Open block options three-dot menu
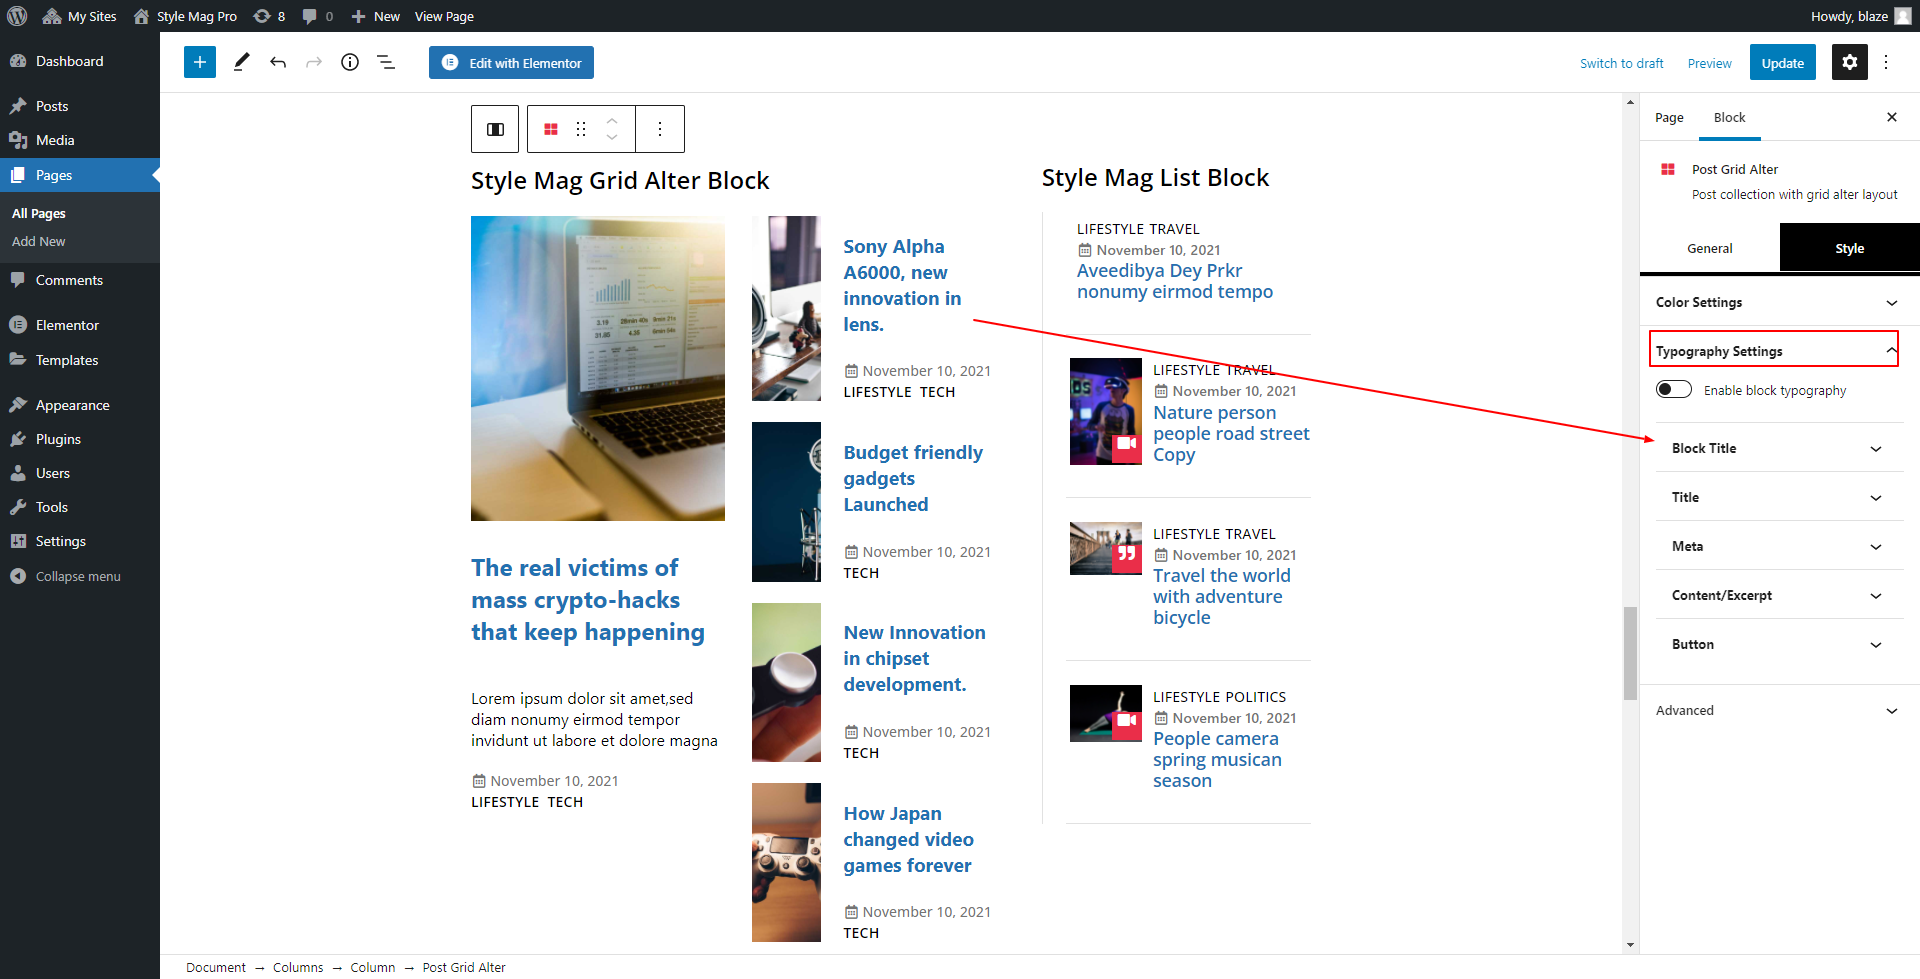 (x=660, y=129)
